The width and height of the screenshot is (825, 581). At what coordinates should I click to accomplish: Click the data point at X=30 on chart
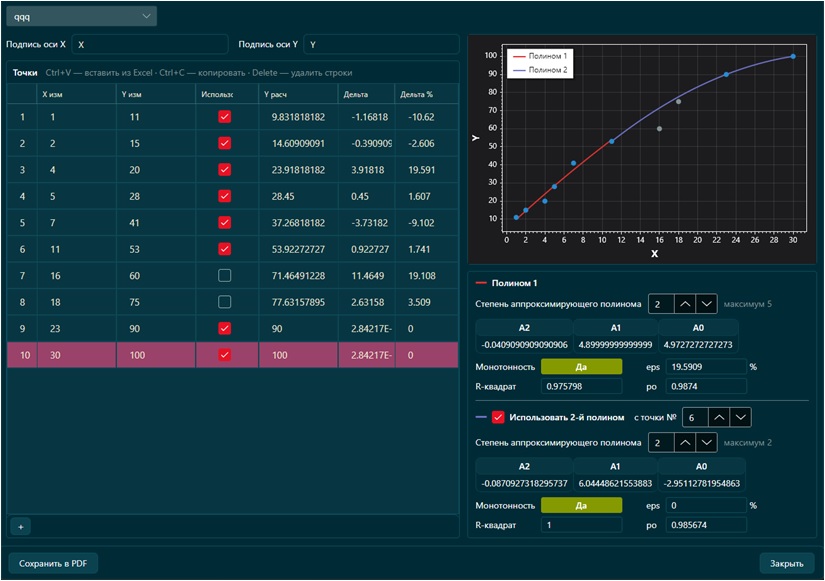[793, 56]
